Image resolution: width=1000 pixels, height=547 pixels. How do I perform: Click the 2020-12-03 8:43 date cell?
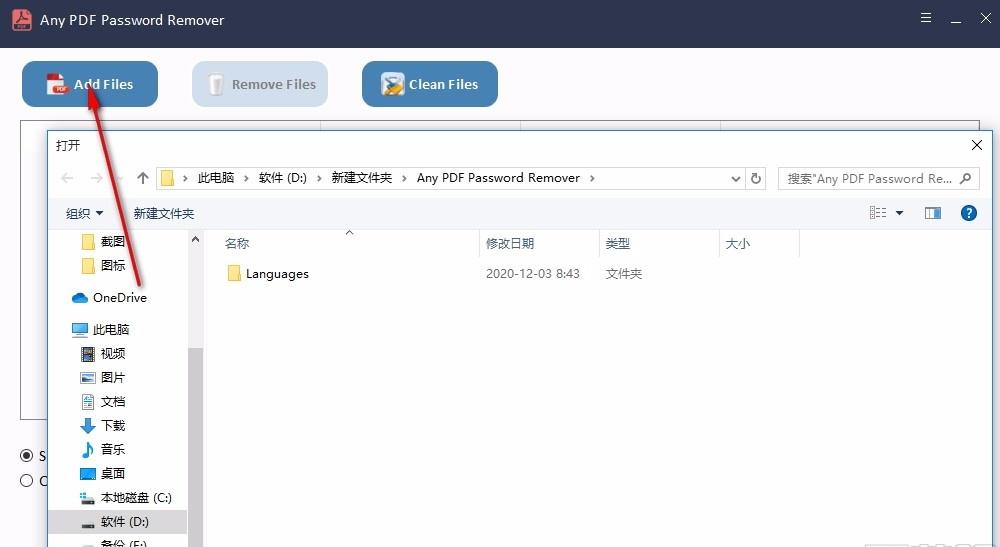(x=533, y=274)
